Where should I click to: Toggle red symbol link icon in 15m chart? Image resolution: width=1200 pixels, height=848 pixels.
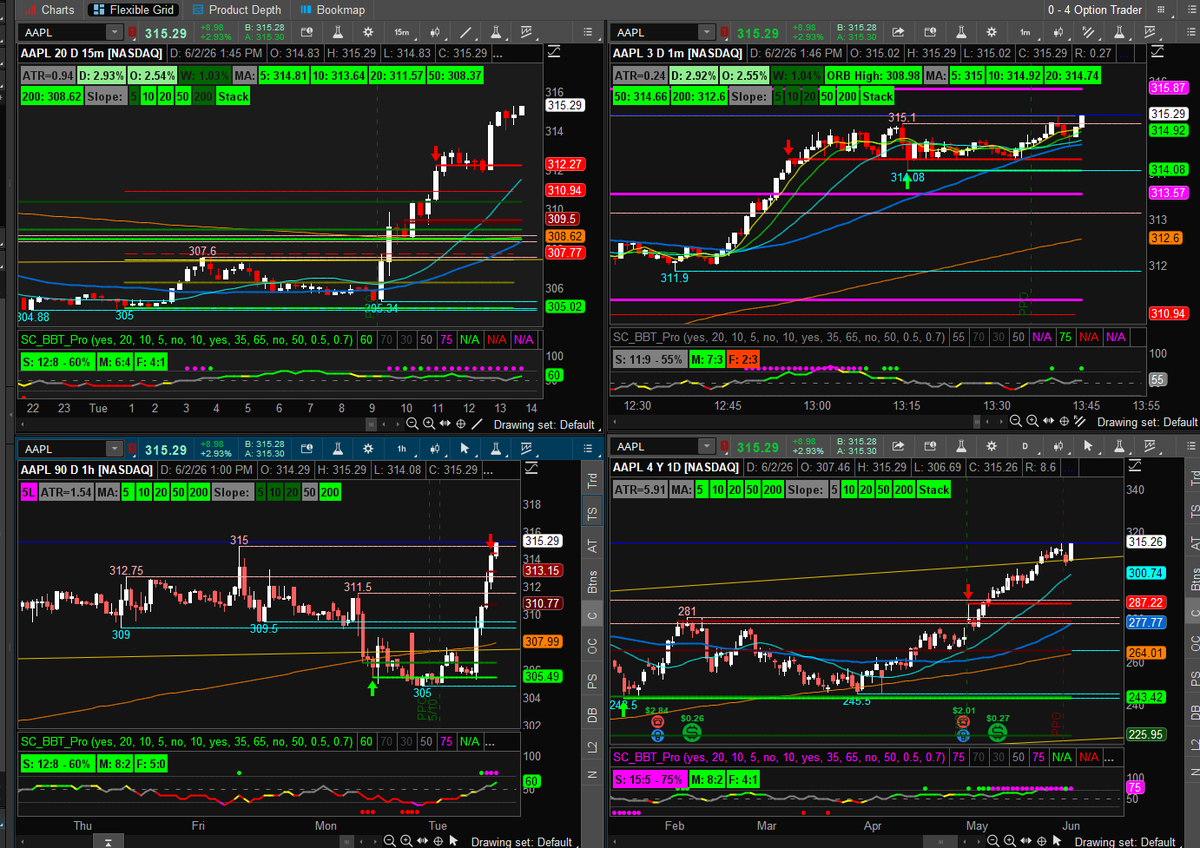coord(132,32)
